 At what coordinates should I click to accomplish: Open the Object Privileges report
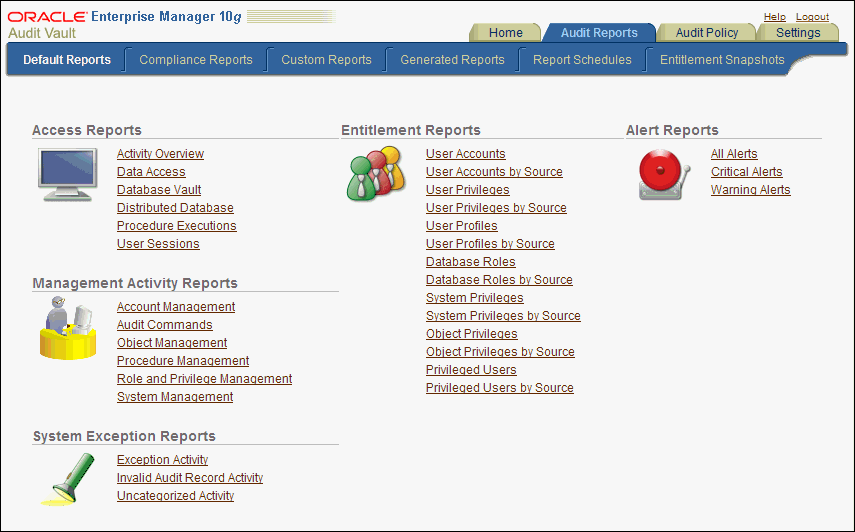coord(472,334)
